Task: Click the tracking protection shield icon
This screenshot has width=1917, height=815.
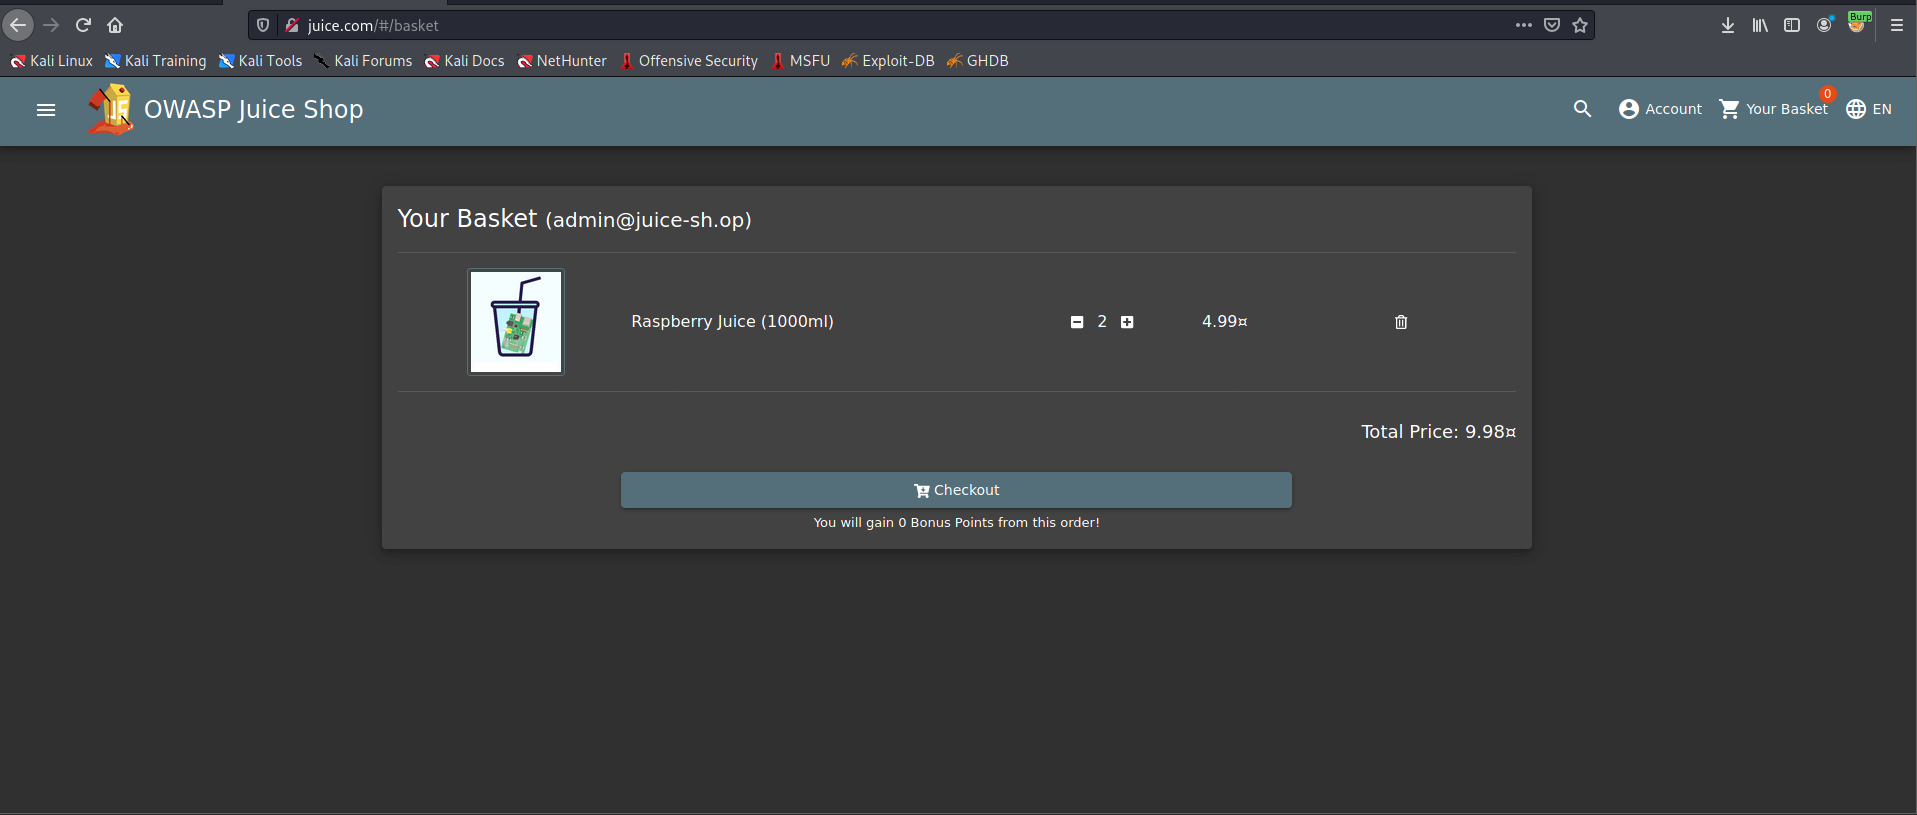Action: [x=263, y=25]
